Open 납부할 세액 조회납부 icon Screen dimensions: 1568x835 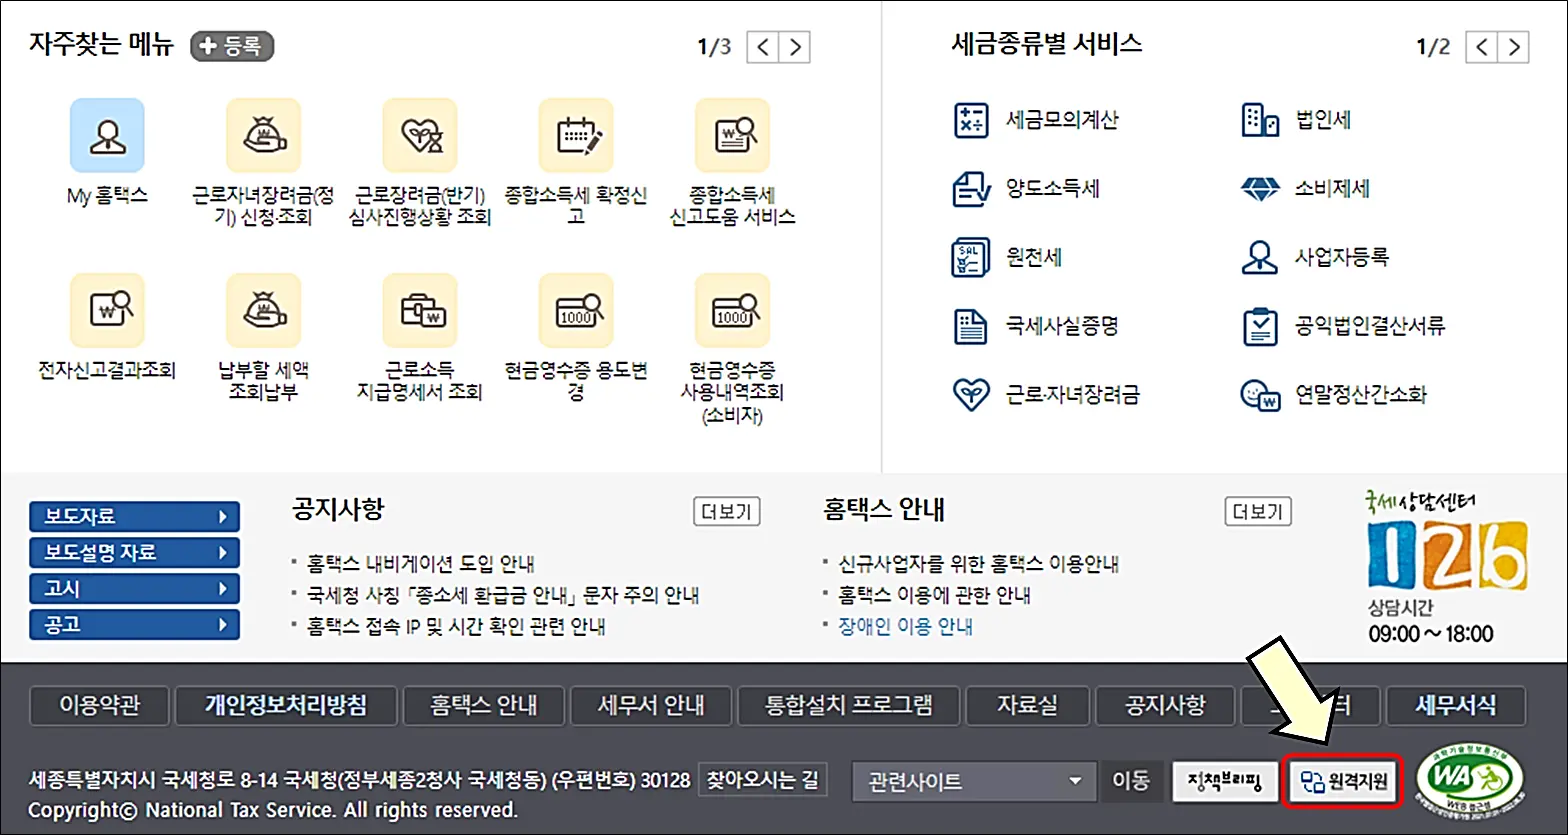[x=263, y=310]
